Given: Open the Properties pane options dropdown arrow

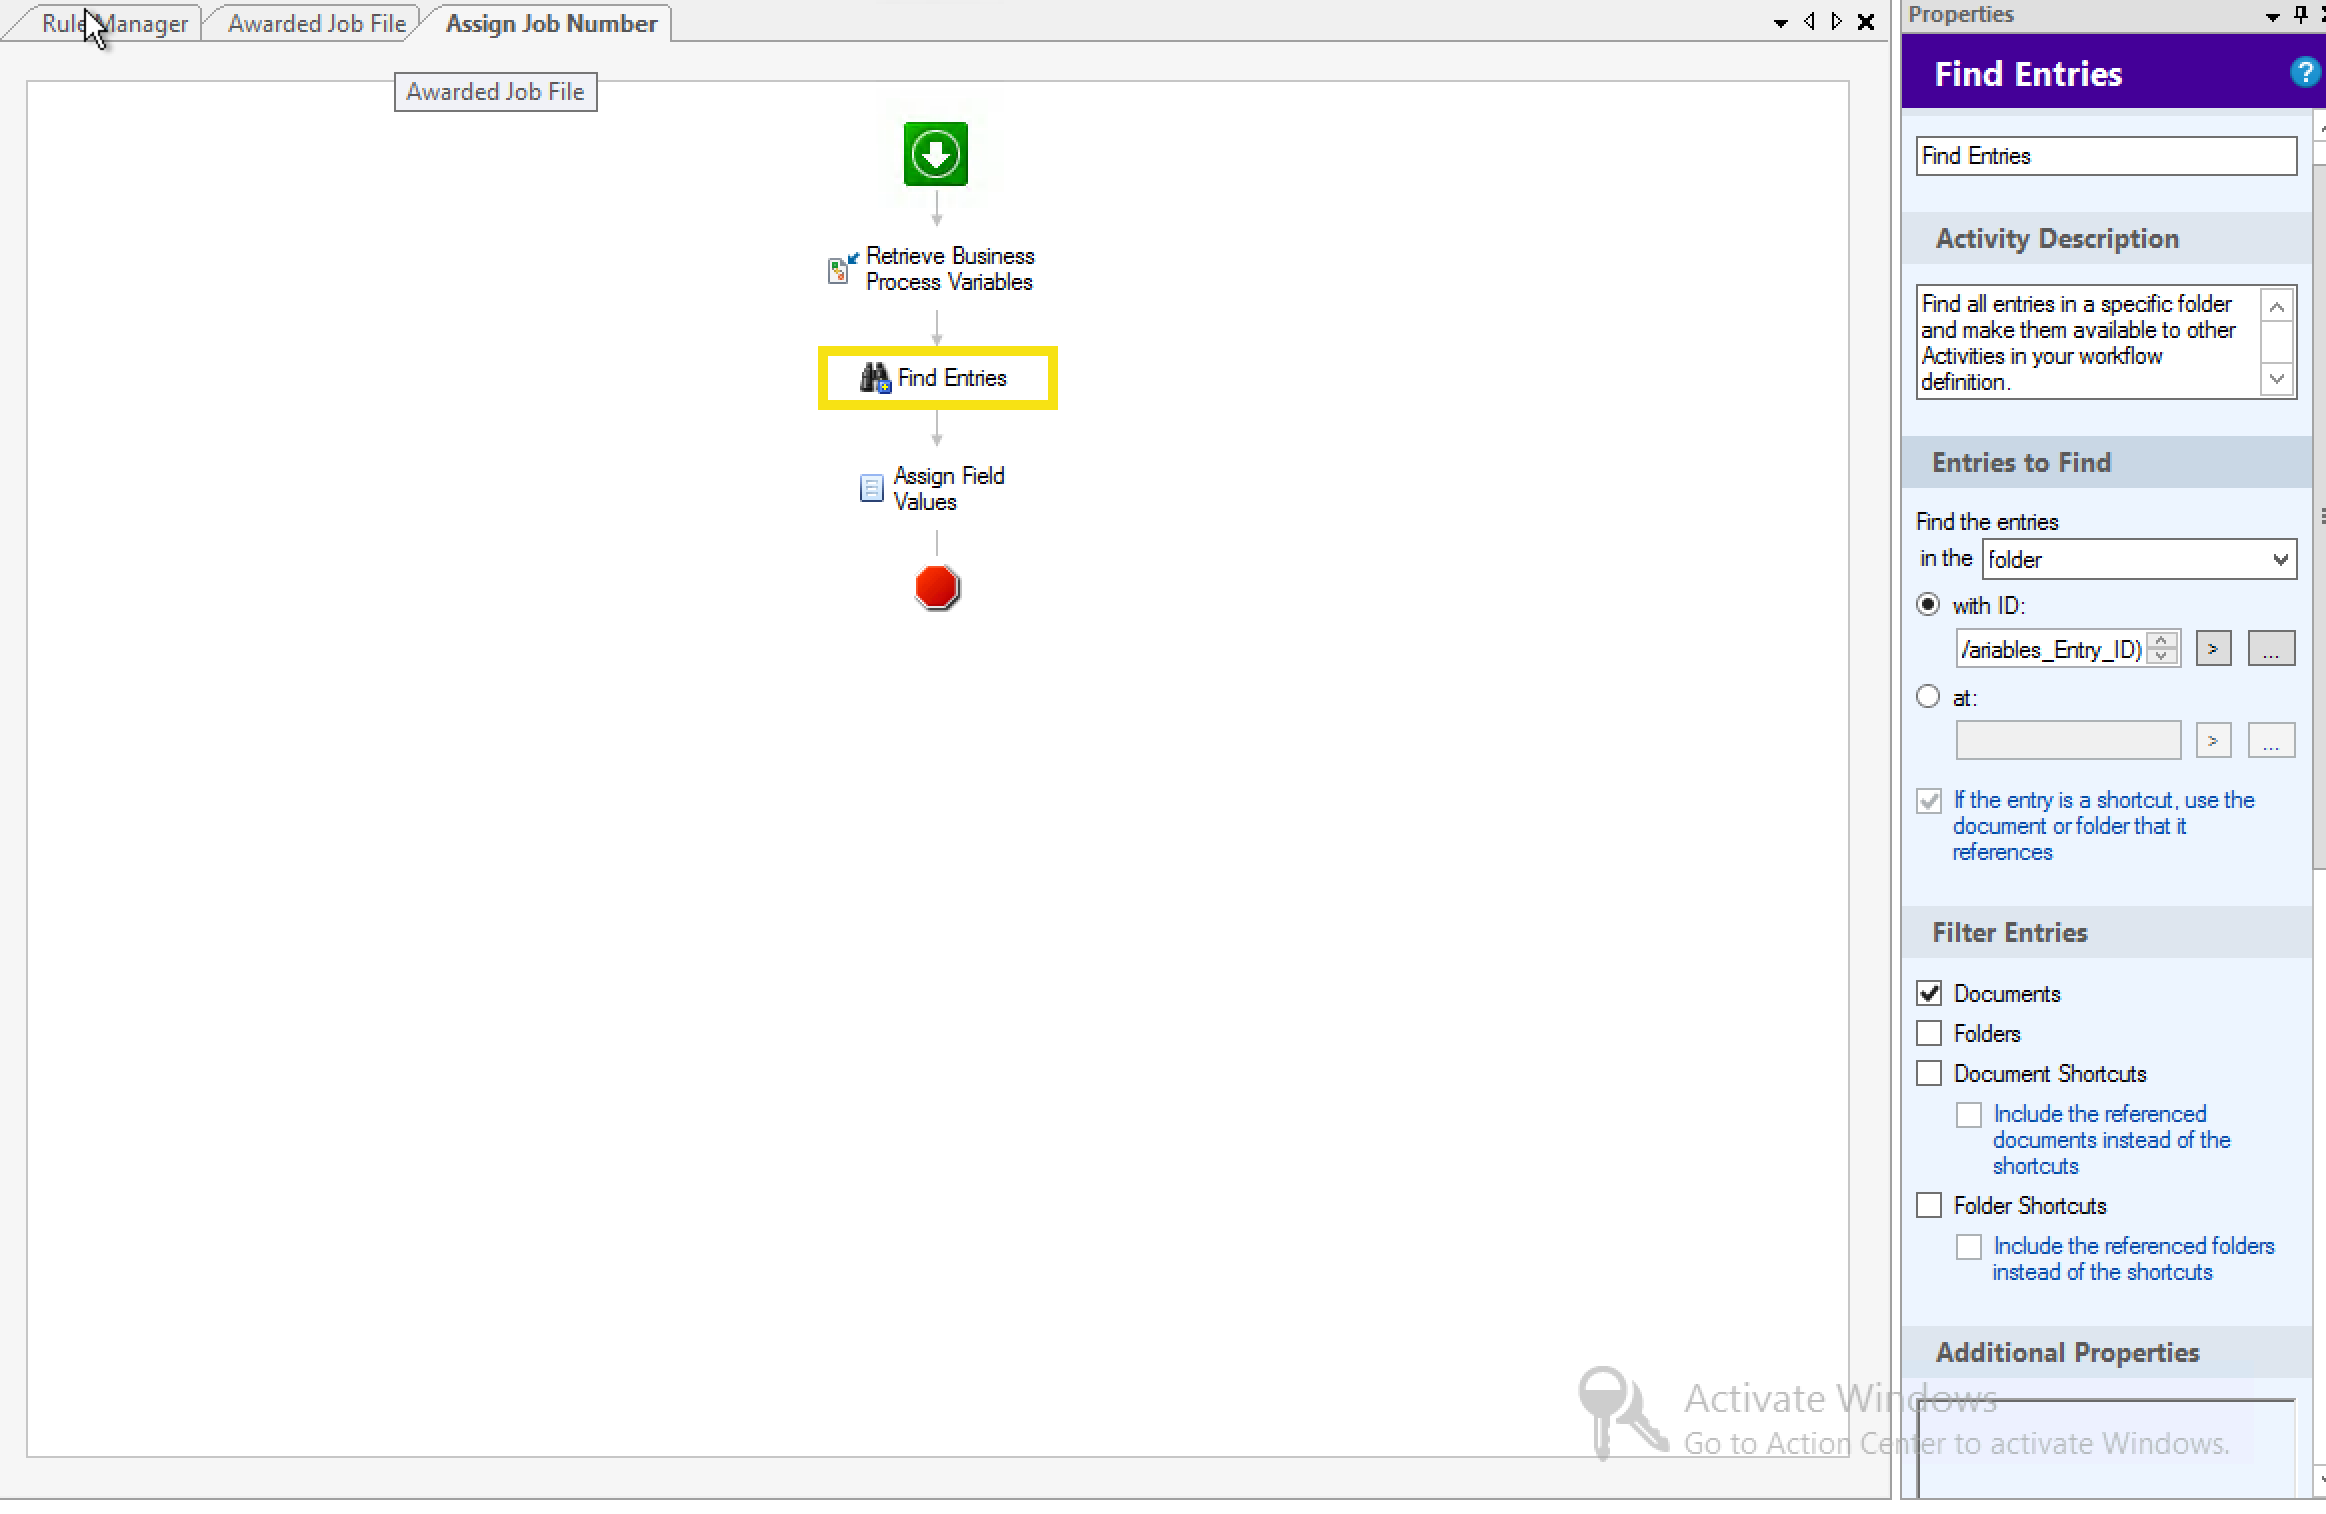Looking at the screenshot, I should [2272, 17].
